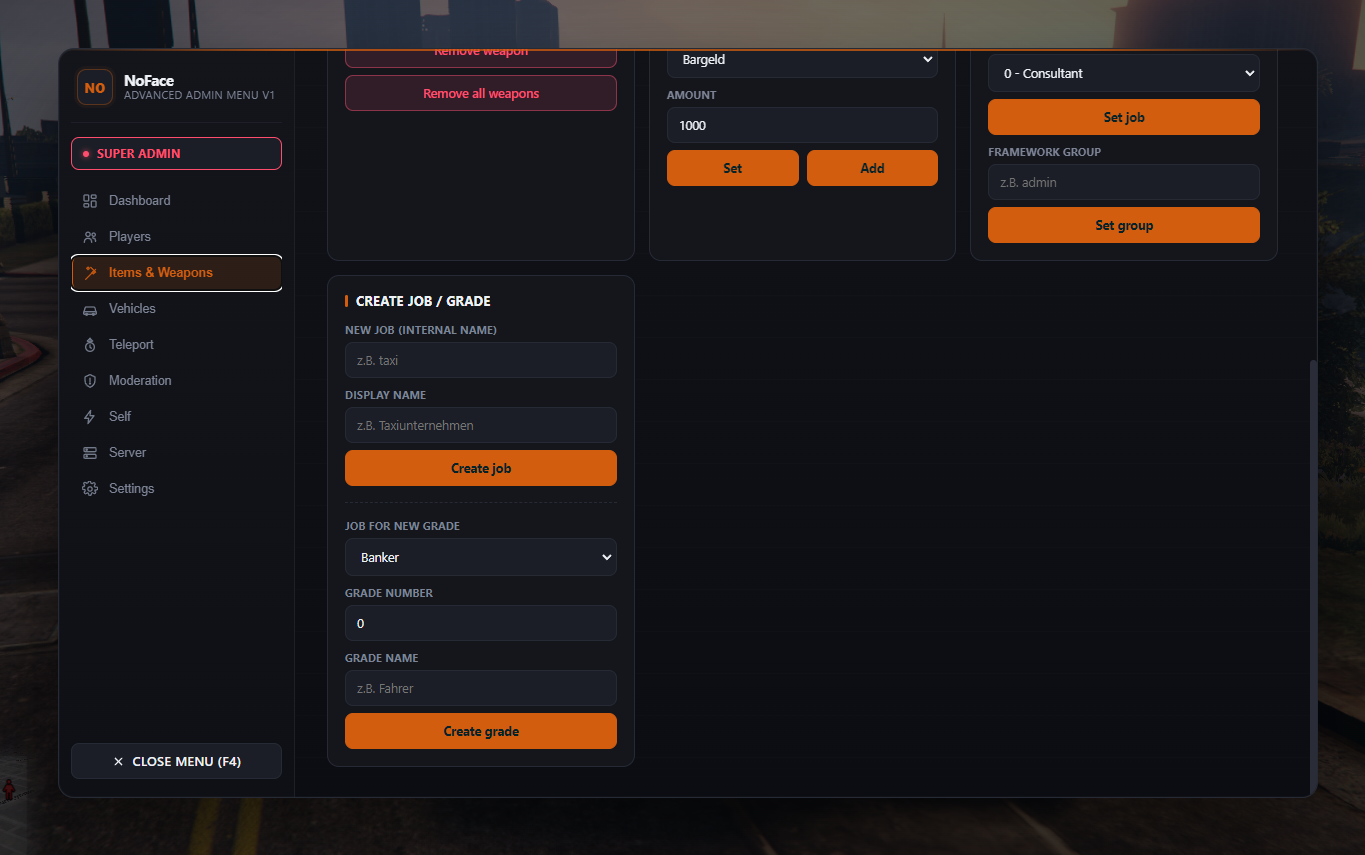Focus the Grade Name input field
Image resolution: width=1365 pixels, height=855 pixels.
(481, 688)
